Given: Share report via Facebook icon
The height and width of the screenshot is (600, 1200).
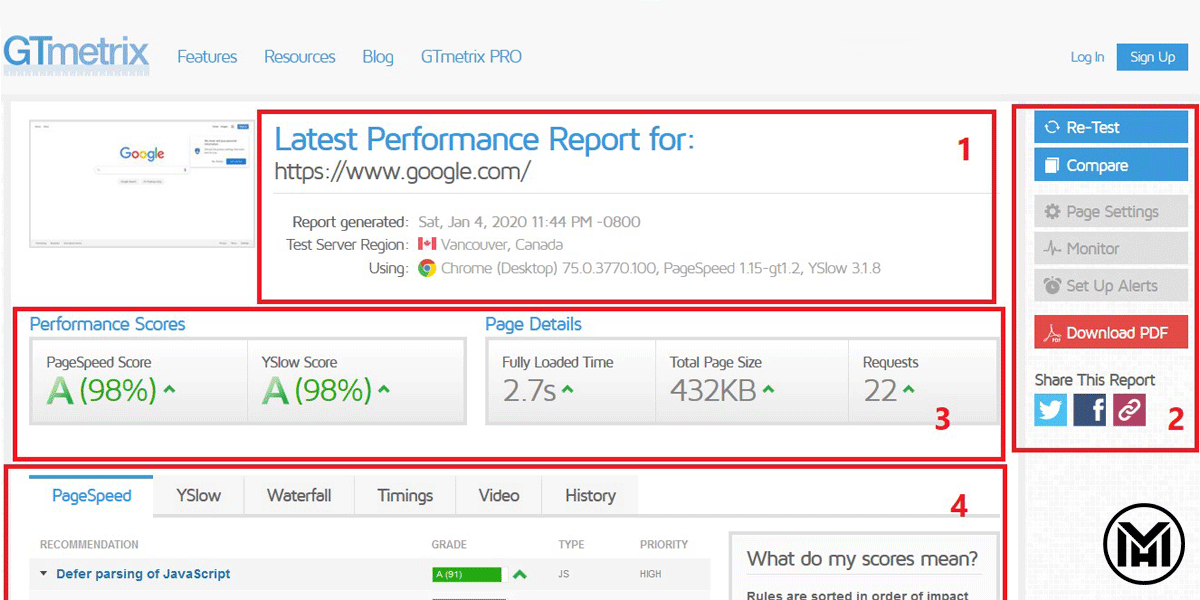Looking at the screenshot, I should [1090, 410].
